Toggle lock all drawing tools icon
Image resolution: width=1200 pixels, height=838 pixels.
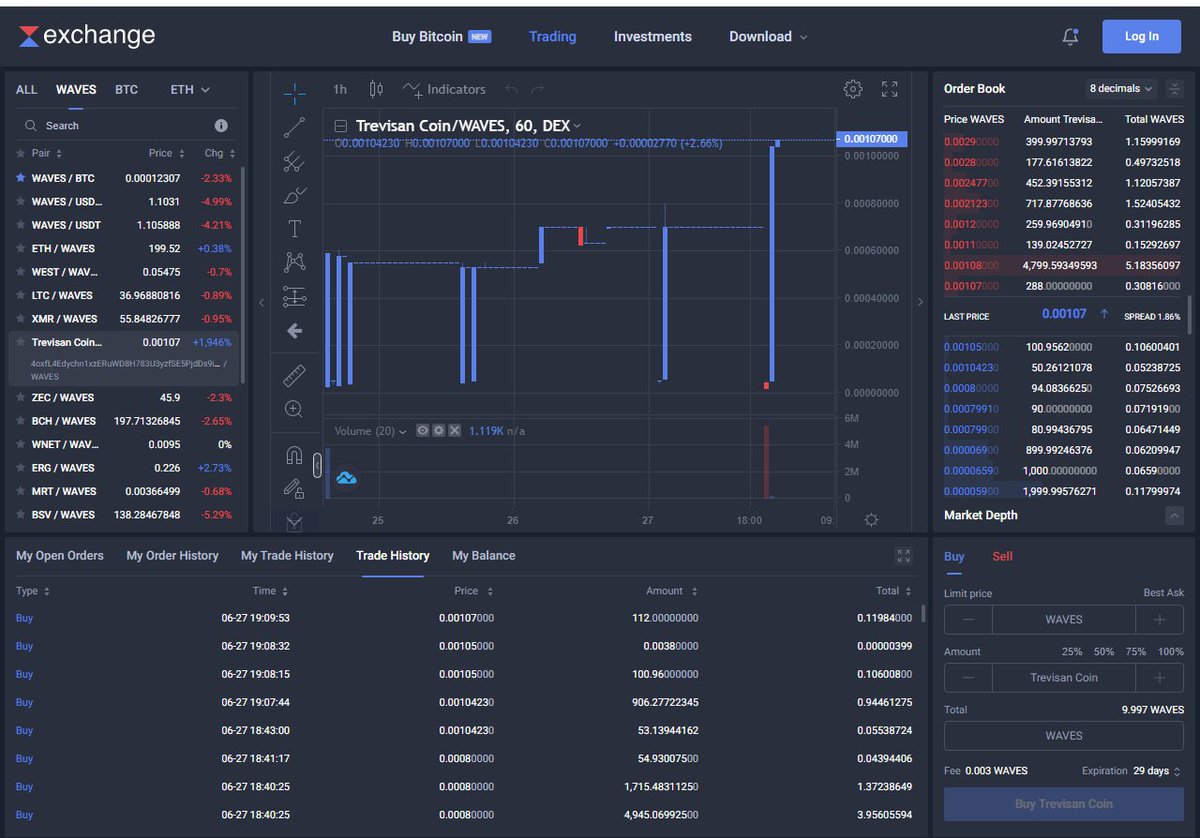[294, 488]
